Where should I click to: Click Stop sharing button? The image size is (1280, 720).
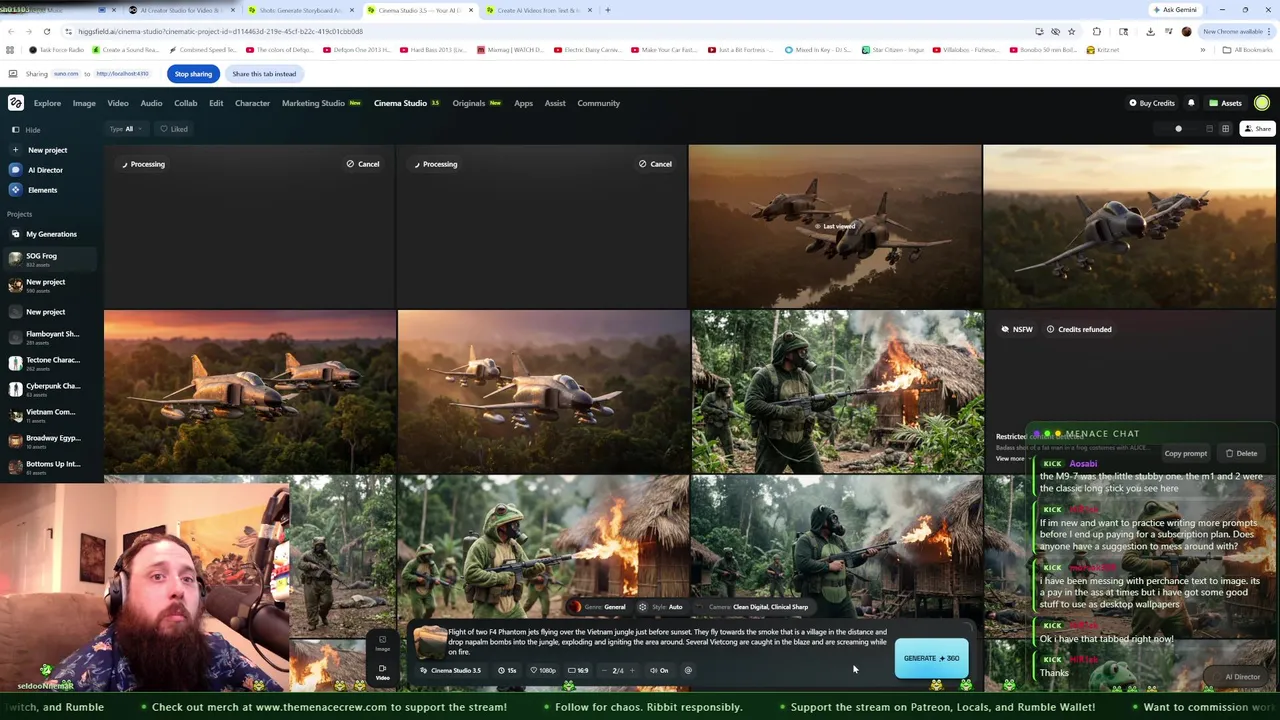click(193, 74)
